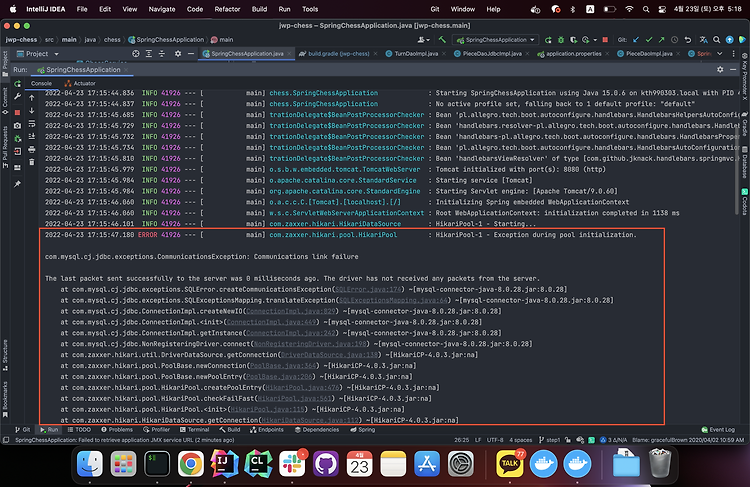Build project with hammer icon
Viewport: 750px width, 487px height.
(x=442, y=40)
